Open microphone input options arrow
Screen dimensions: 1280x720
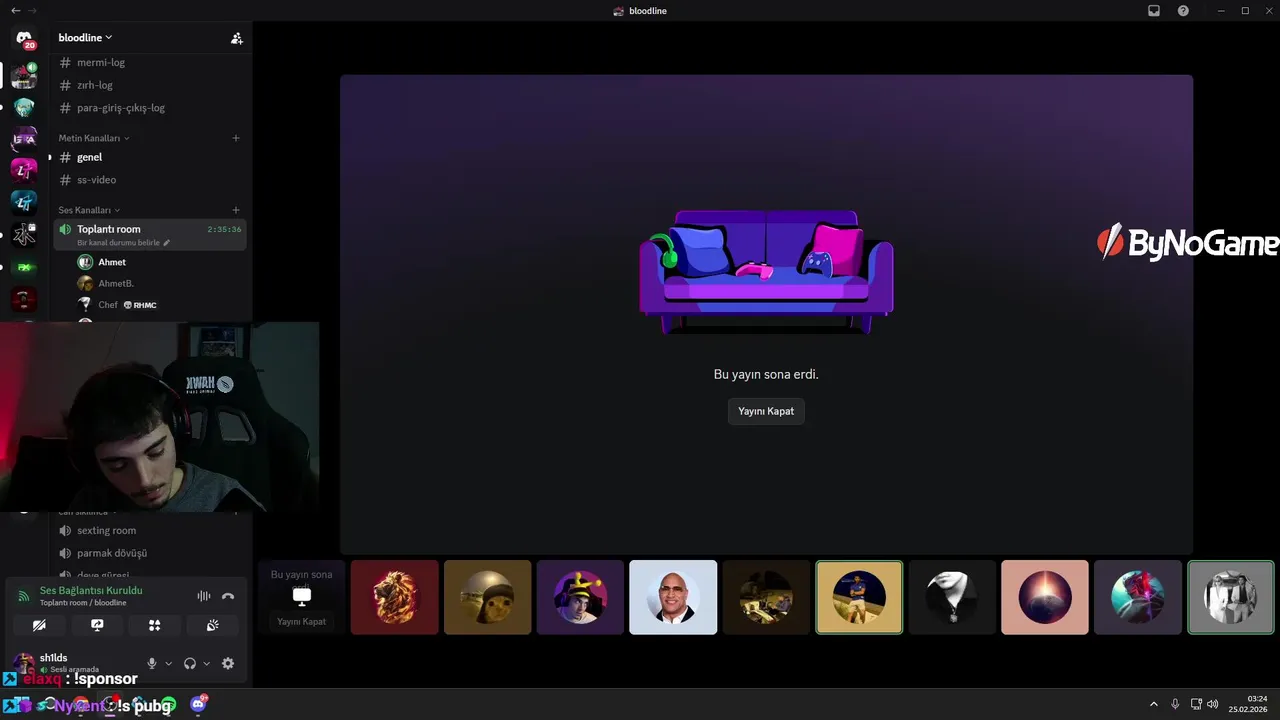click(168, 663)
